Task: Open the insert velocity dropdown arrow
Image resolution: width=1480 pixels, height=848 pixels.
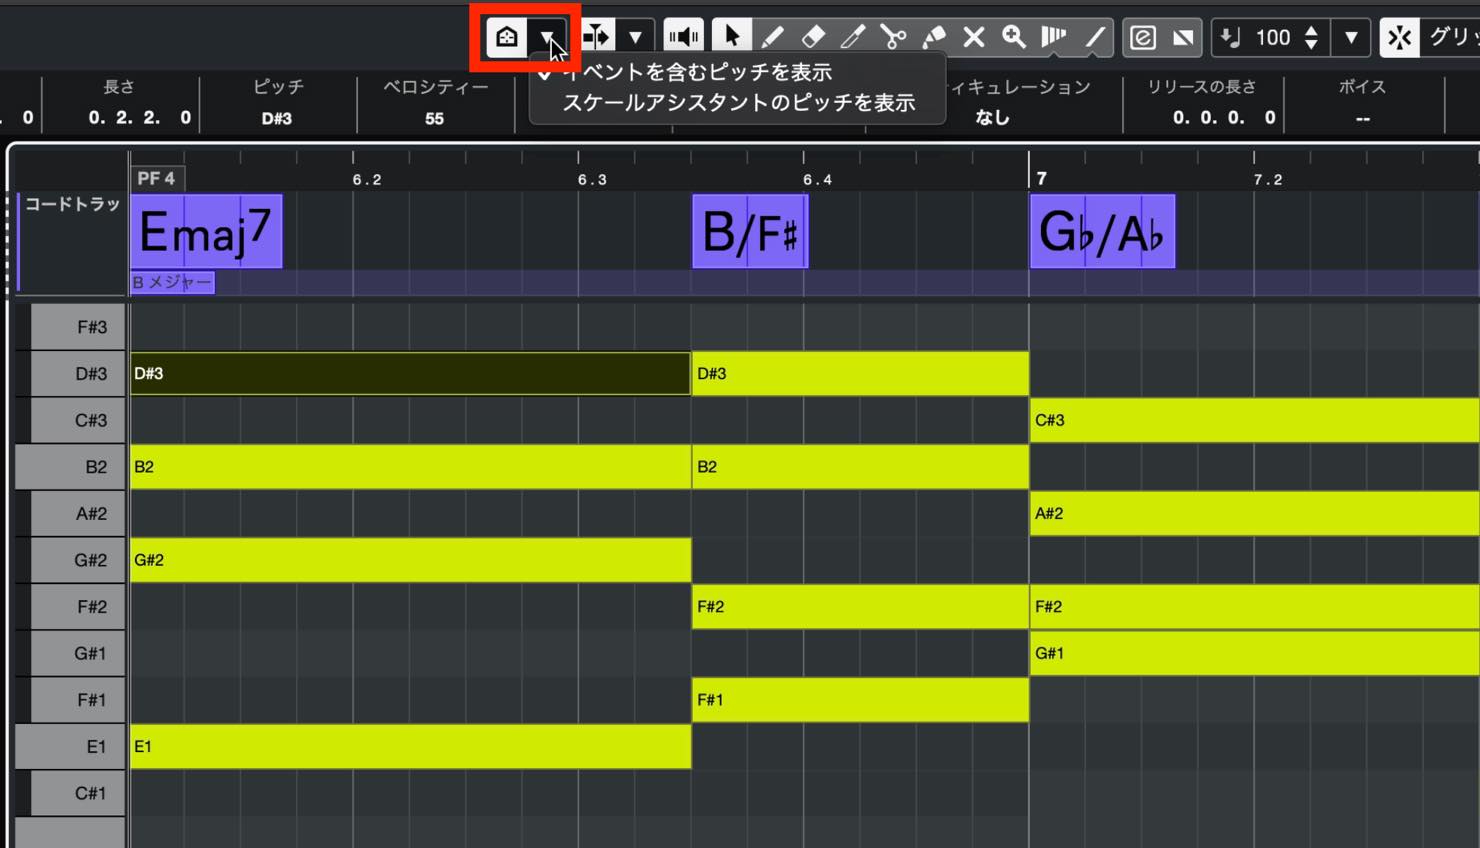Action: coord(1351,38)
